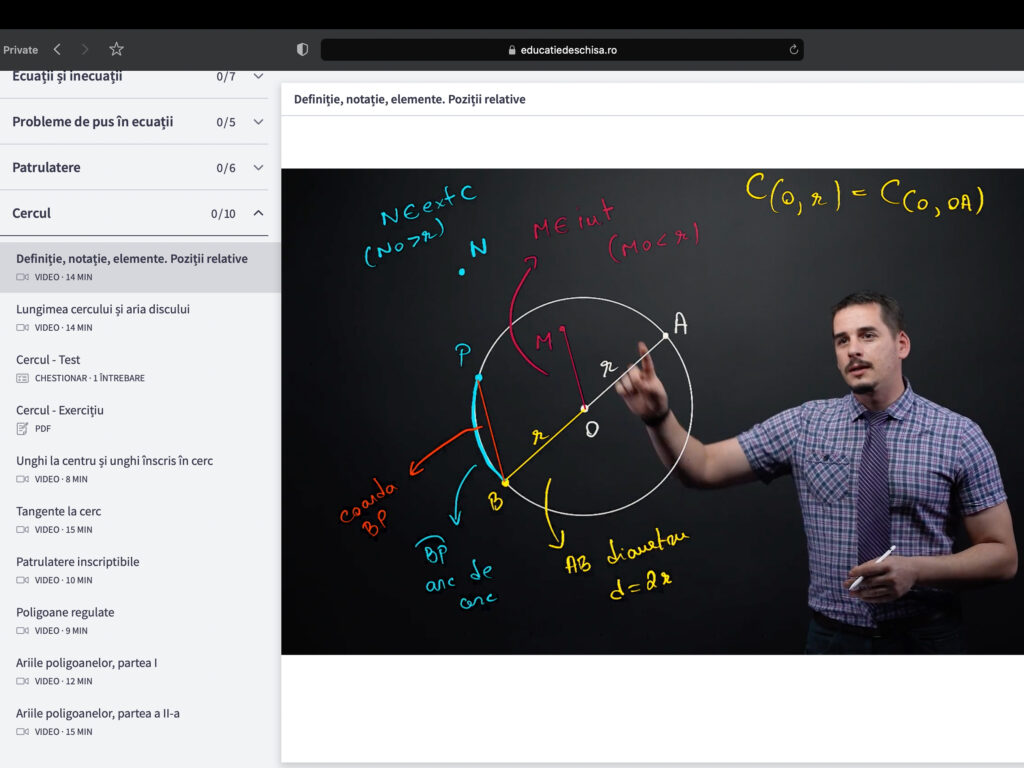Screen dimensions: 1024x768
Task: Select Patrulatere inscriptibile lesson
Action: (78, 562)
